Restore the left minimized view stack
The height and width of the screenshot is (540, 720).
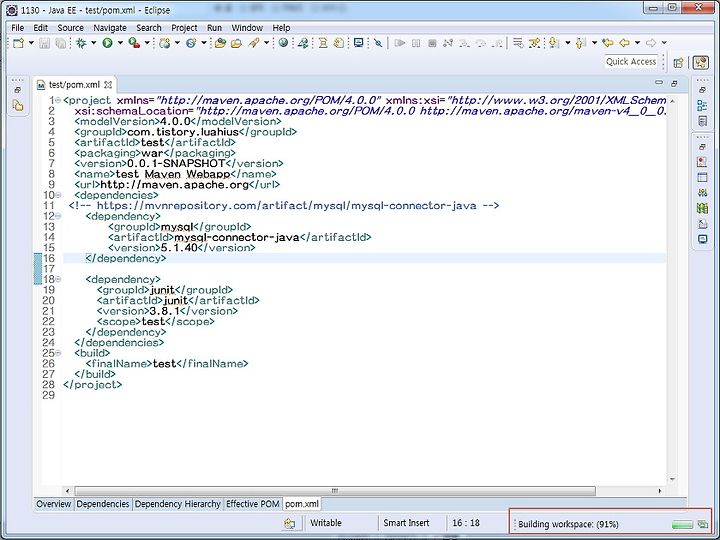pyautogui.click(x=17, y=90)
